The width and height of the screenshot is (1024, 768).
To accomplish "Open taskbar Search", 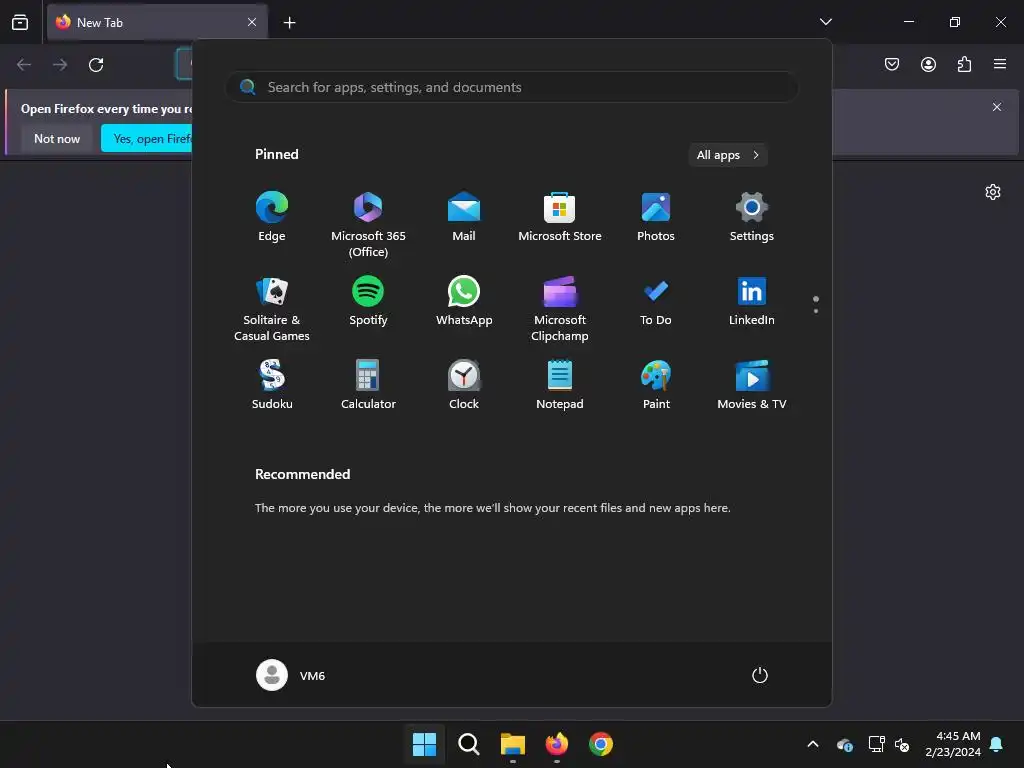I will click(x=468, y=744).
